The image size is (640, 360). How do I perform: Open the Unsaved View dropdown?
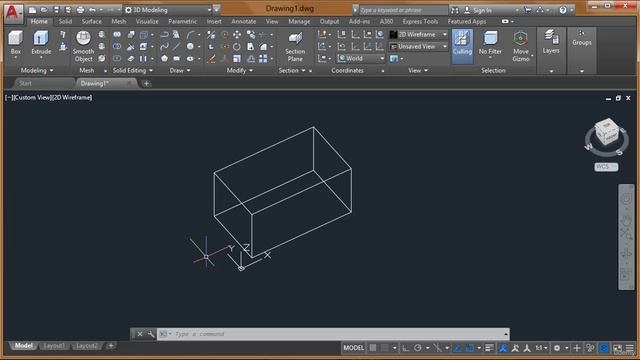pyautogui.click(x=419, y=47)
